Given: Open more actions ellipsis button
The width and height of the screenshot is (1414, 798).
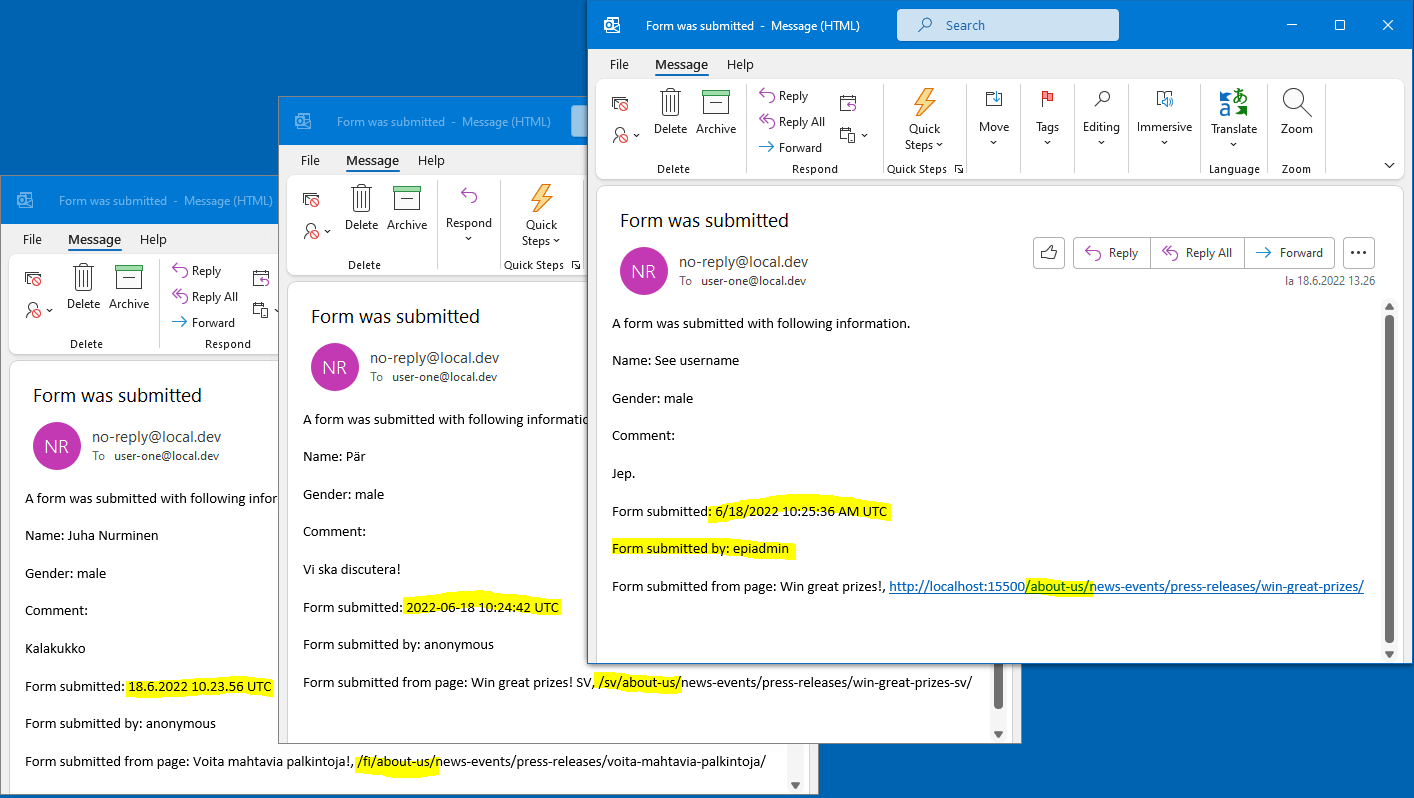Looking at the screenshot, I should click(1359, 253).
